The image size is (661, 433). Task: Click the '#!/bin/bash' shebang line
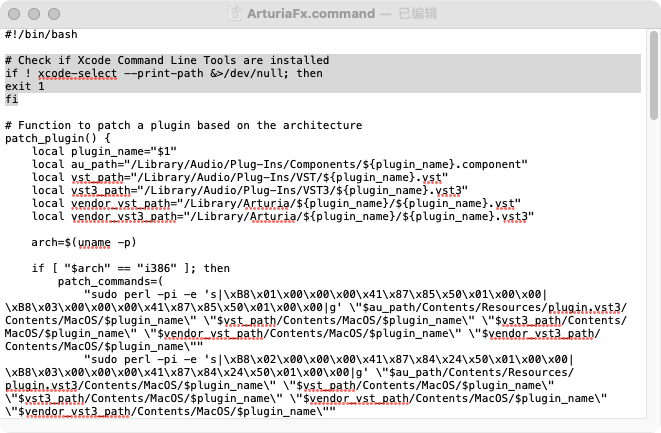coord(41,34)
